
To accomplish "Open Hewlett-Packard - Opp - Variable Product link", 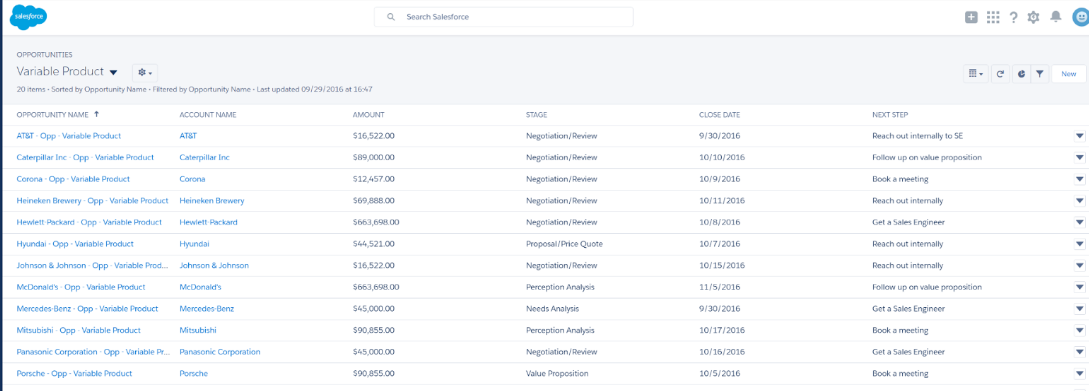I will click(89, 222).
